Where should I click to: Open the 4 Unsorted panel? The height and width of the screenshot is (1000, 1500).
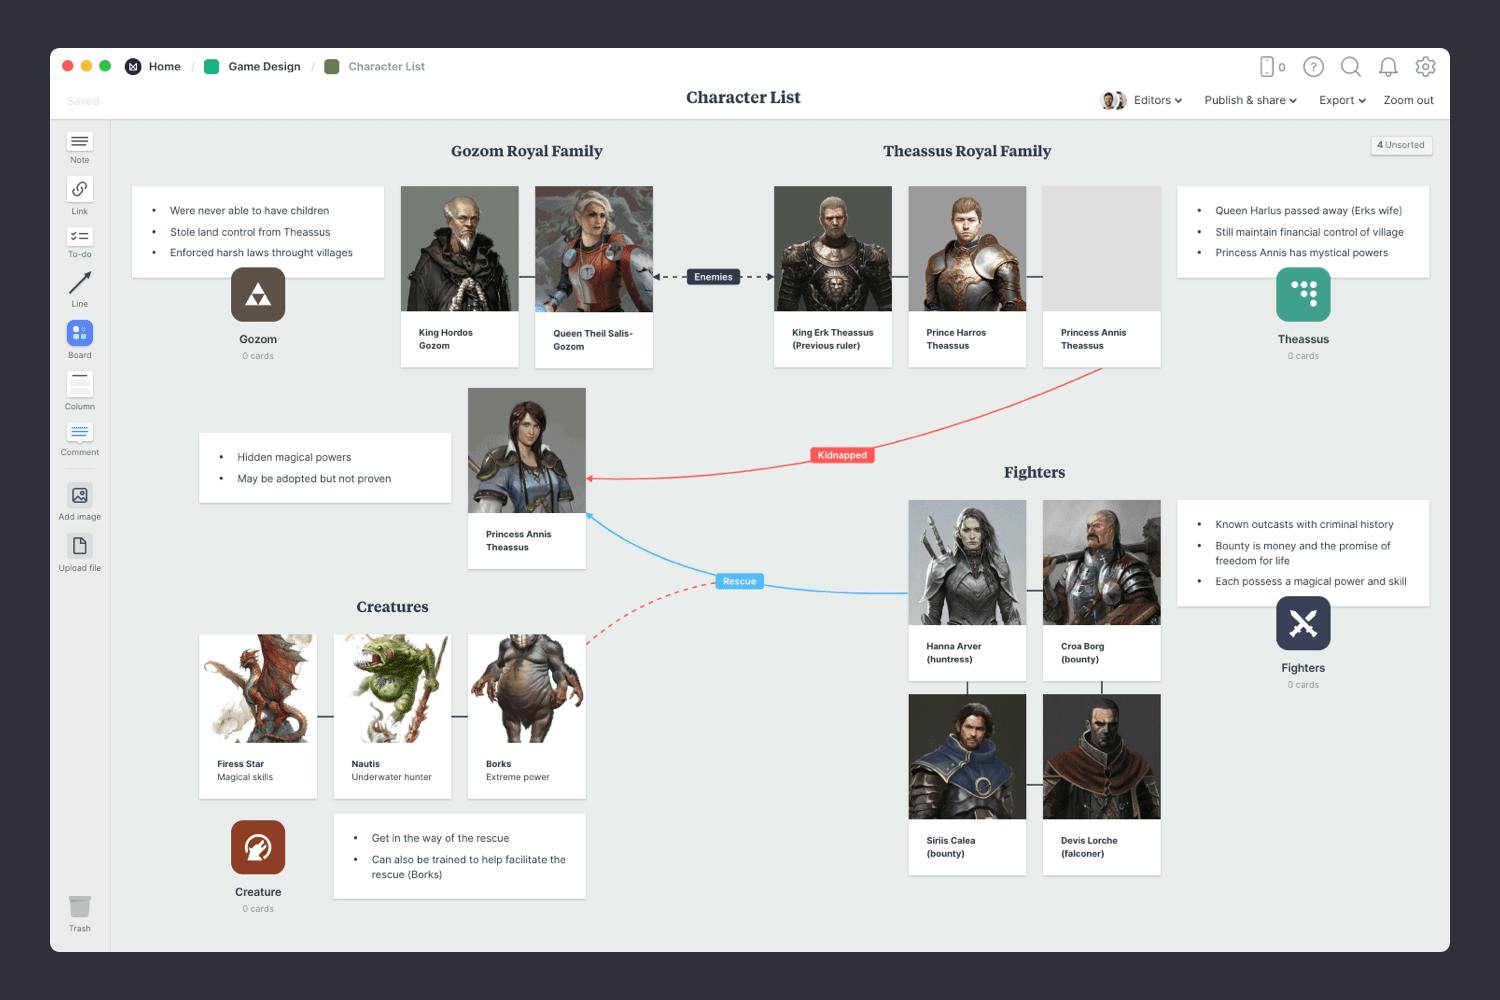tap(1401, 145)
